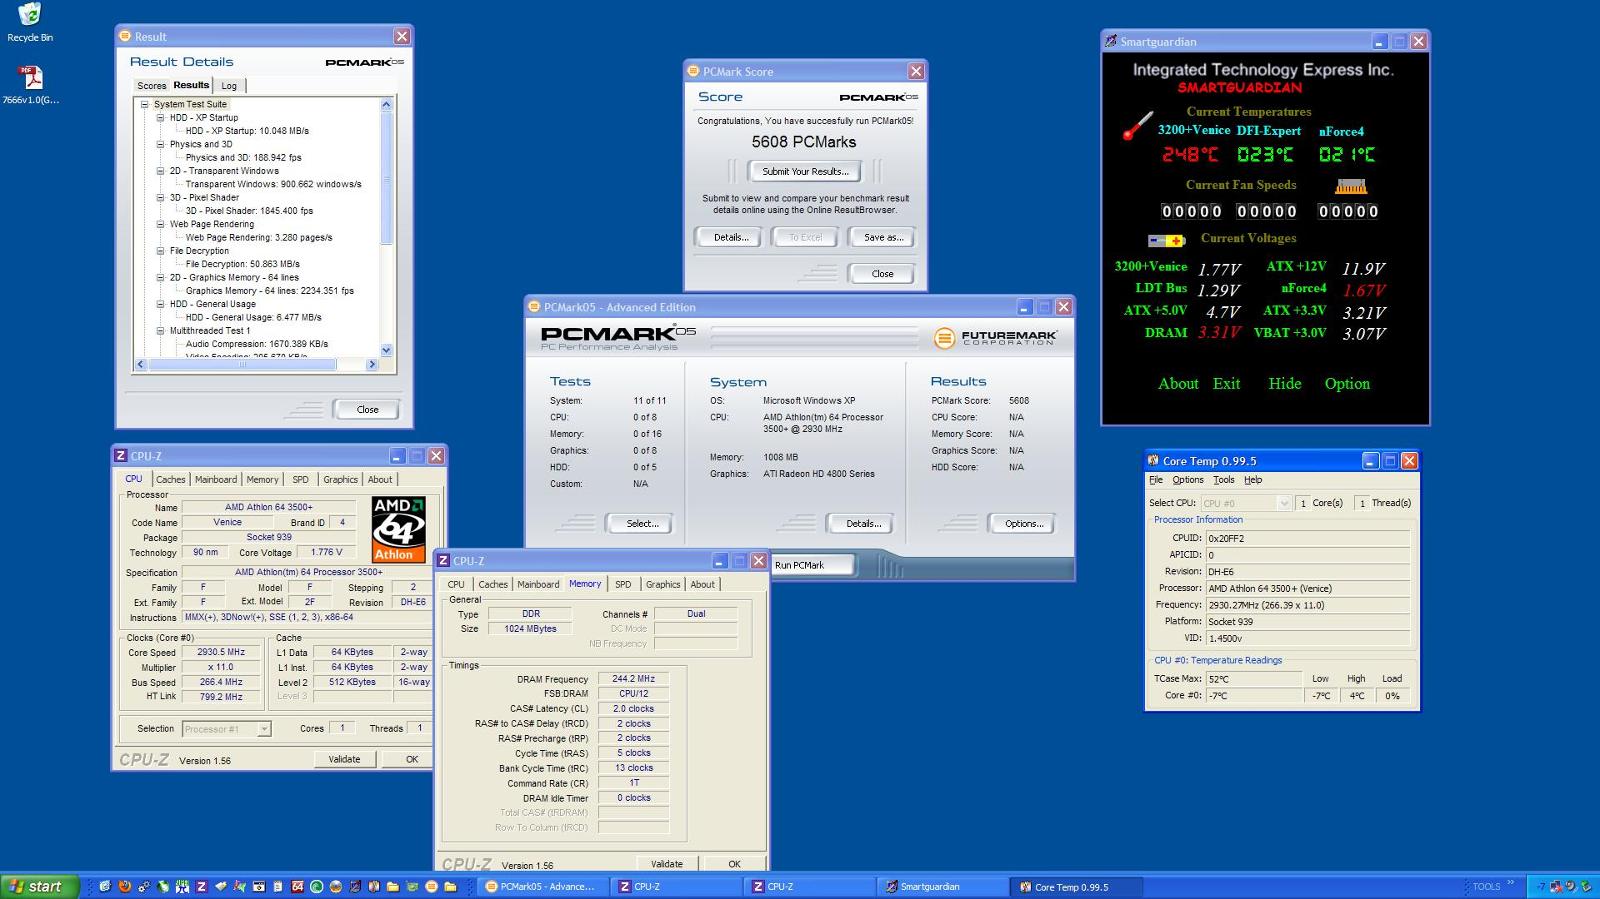This screenshot has height=899, width=1600.
Task: Open the Options menu in Core Temp
Action: point(1188,480)
